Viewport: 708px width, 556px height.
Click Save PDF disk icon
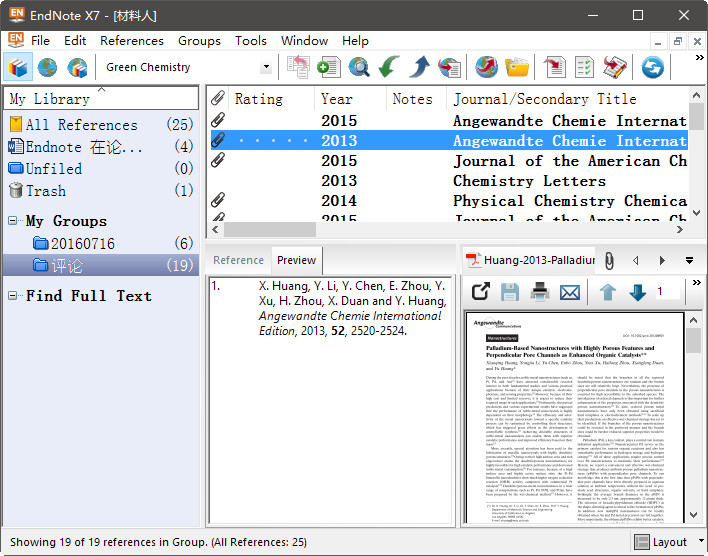point(510,292)
